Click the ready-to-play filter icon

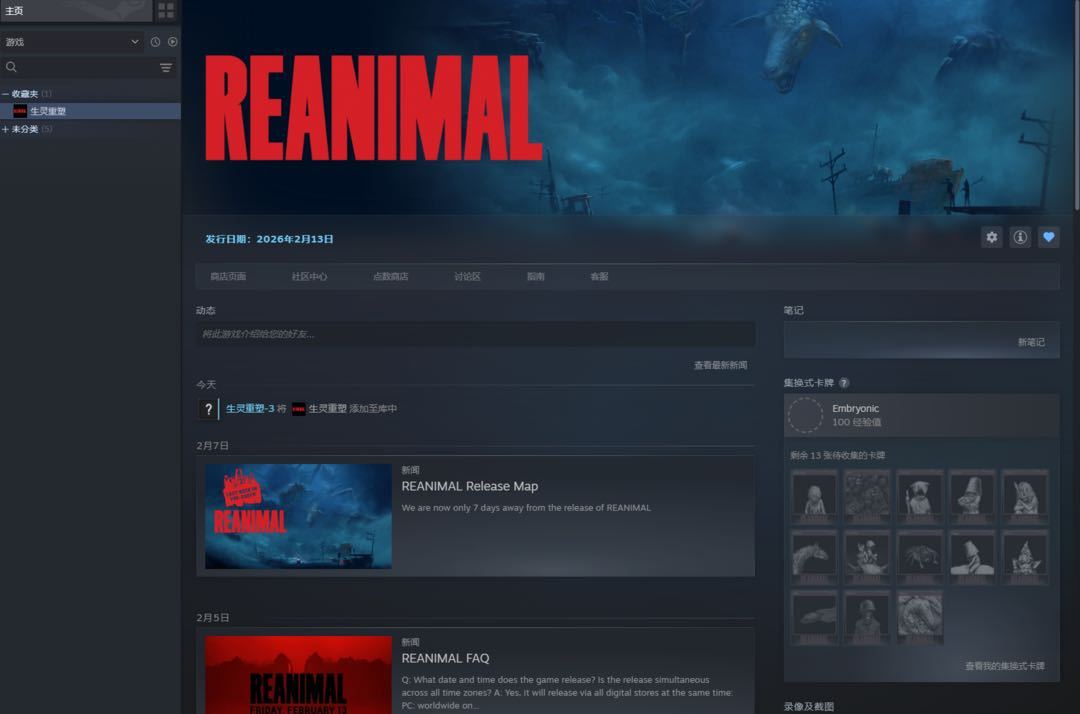click(x=173, y=42)
